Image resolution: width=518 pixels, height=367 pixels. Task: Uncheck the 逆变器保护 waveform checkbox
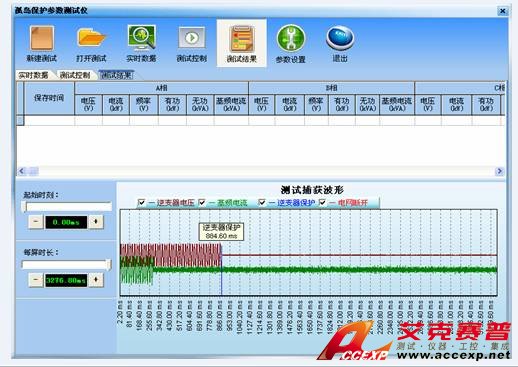coord(262,202)
